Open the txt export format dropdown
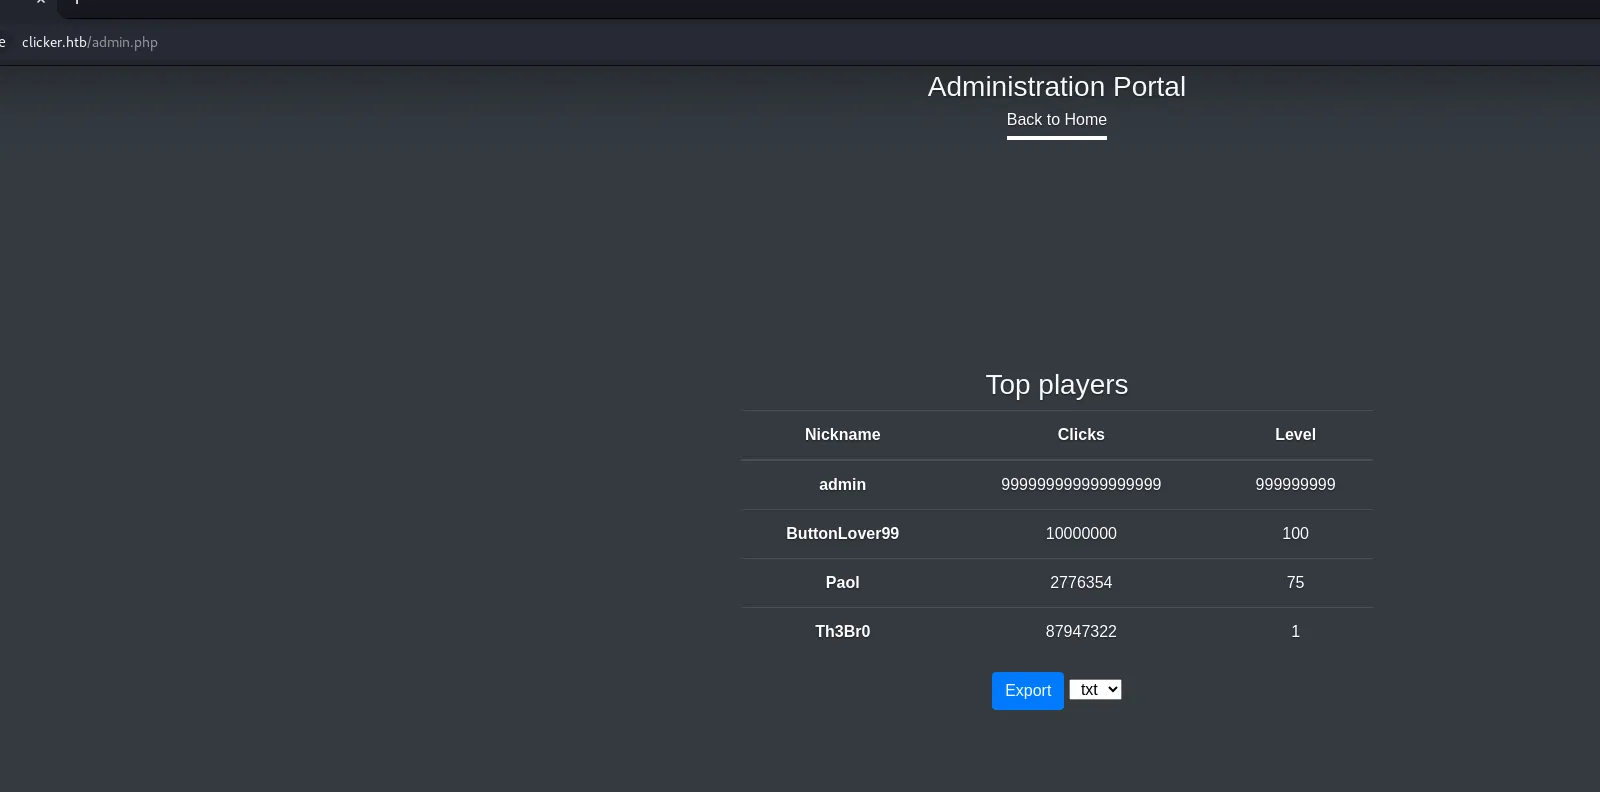This screenshot has height=792, width=1600. click(1095, 690)
